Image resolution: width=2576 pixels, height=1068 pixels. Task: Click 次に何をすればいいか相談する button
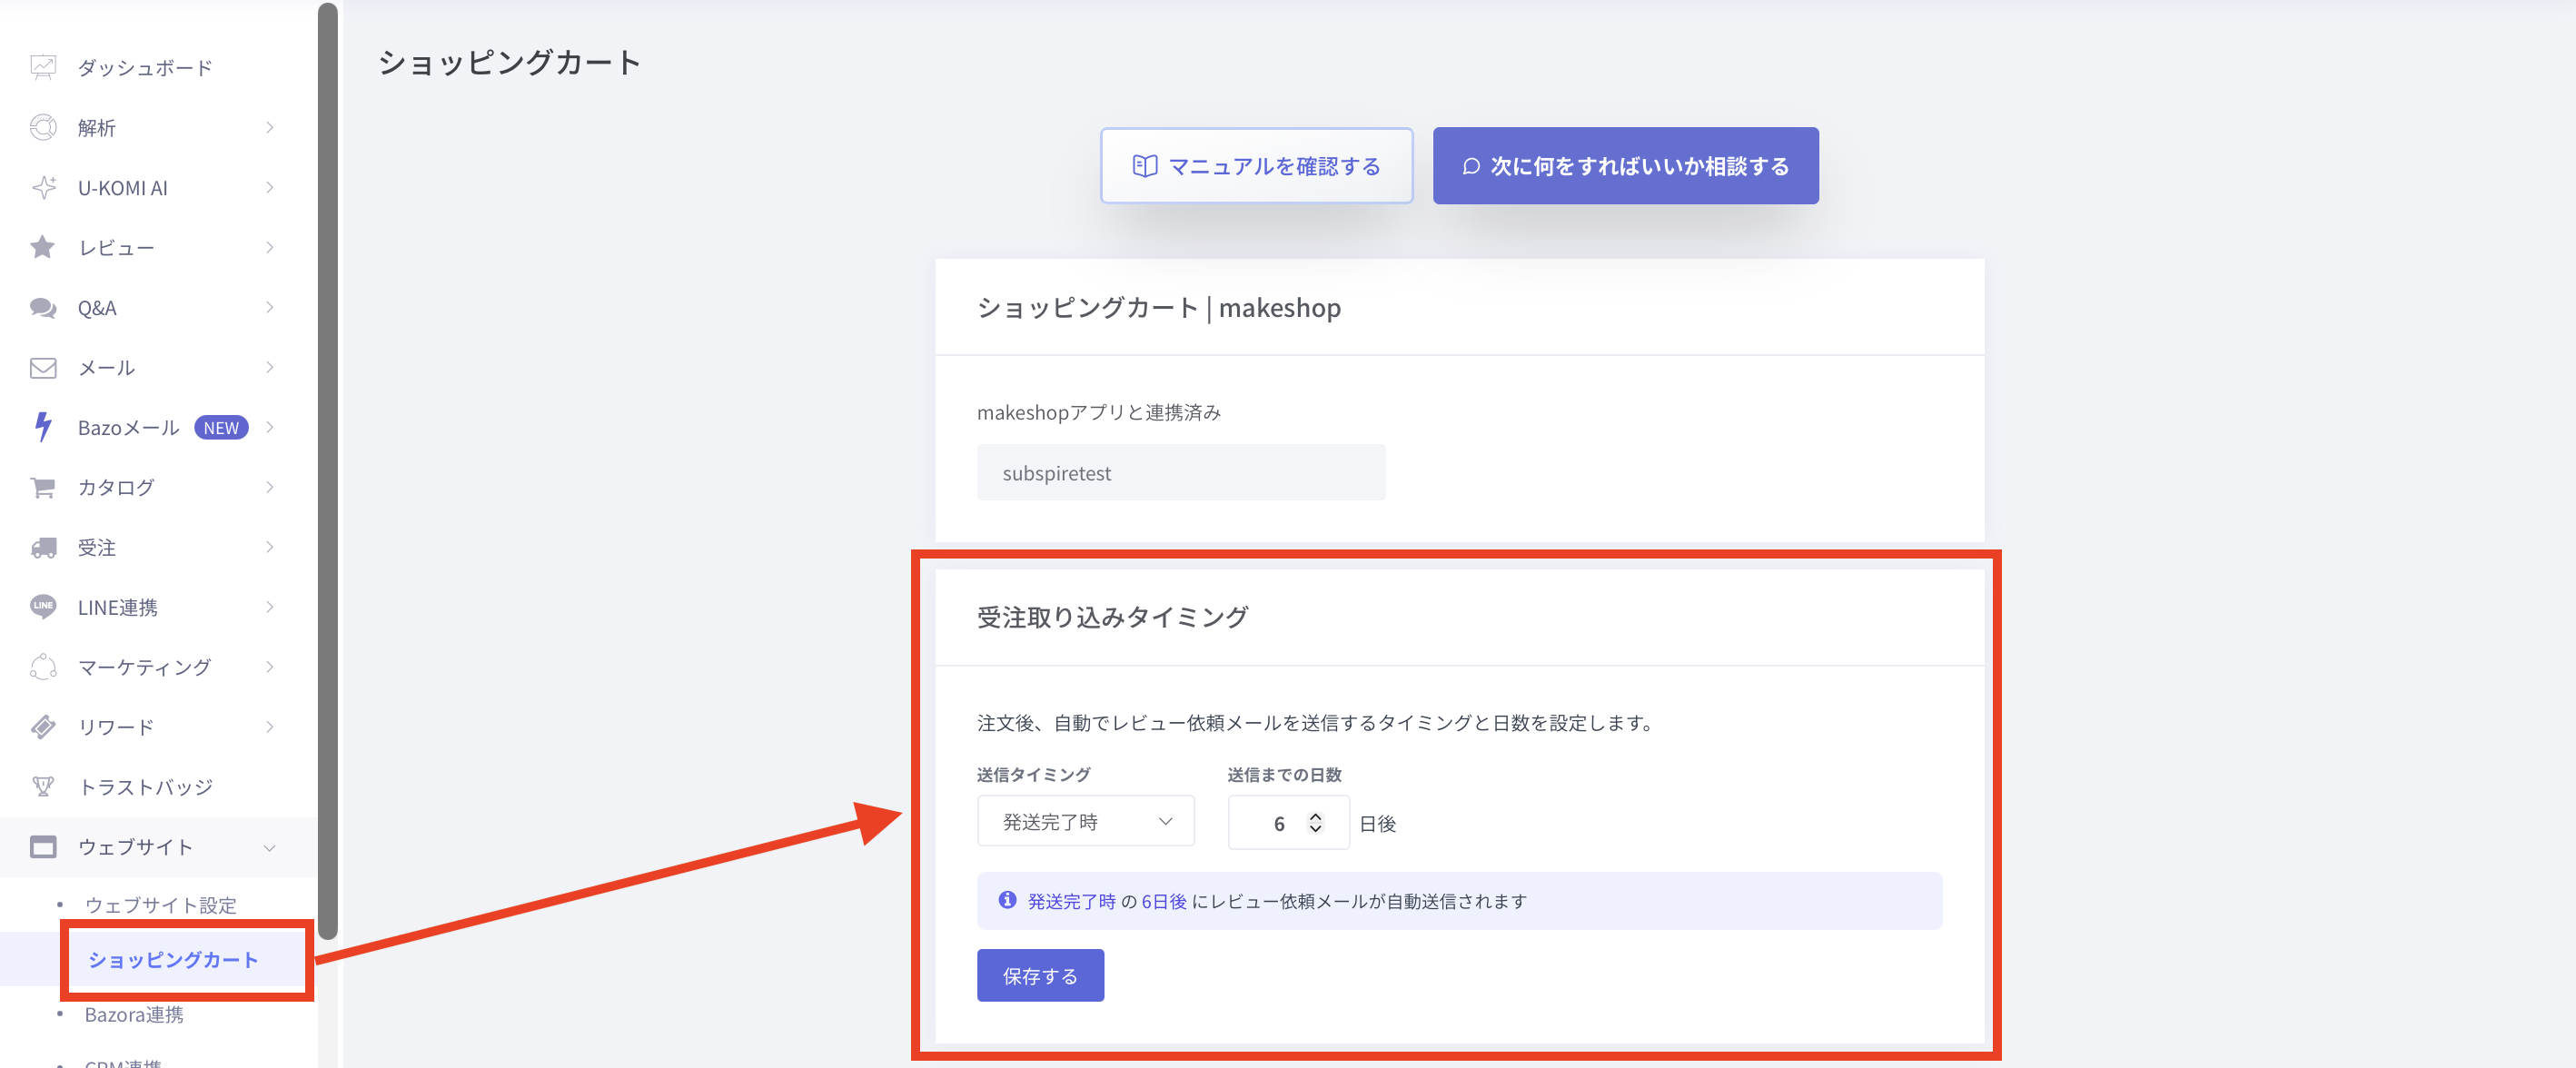pos(1625,166)
